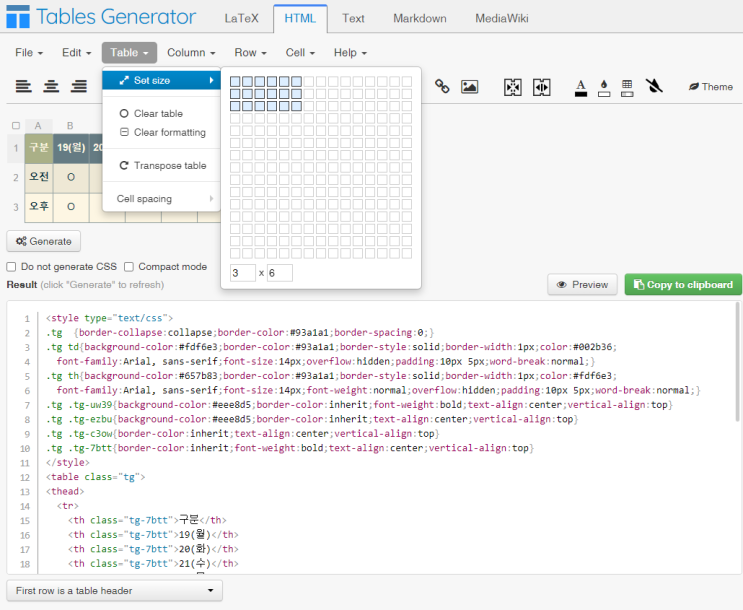Click the Tables Generator logo icon
Screen dimensions: 743x610
pyautogui.click(x=18, y=17)
